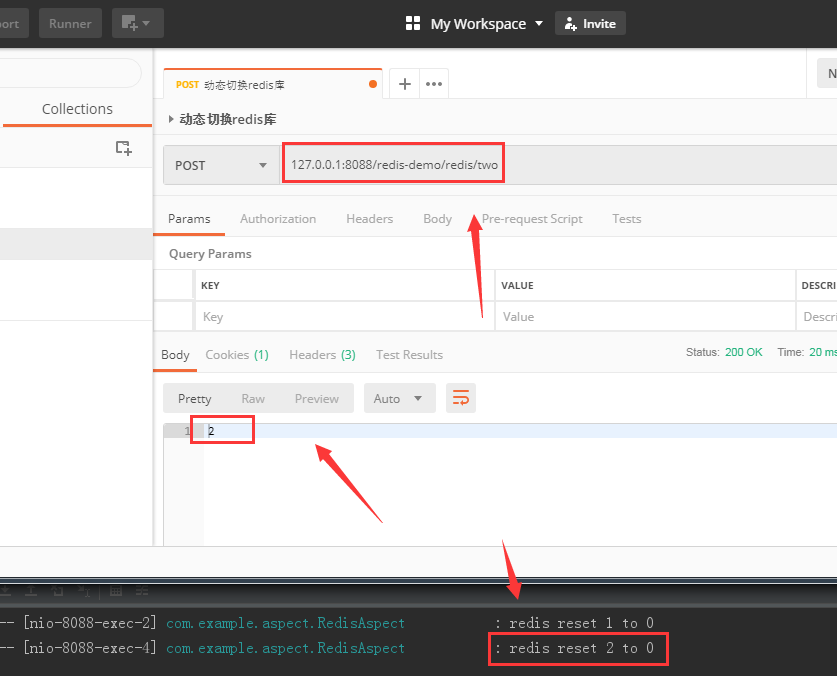Screen dimensions: 837x676
Task: Open the request Body tab
Action: click(437, 219)
